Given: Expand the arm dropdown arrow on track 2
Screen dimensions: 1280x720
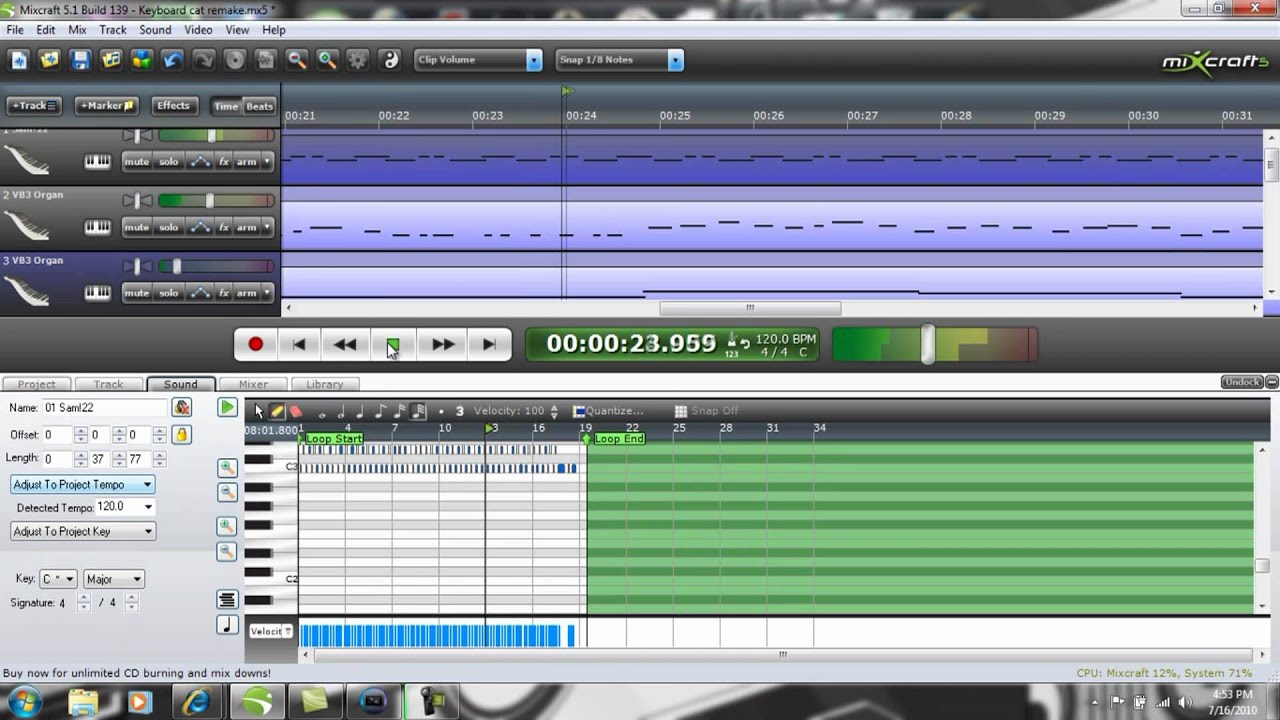Looking at the screenshot, I should [267, 227].
